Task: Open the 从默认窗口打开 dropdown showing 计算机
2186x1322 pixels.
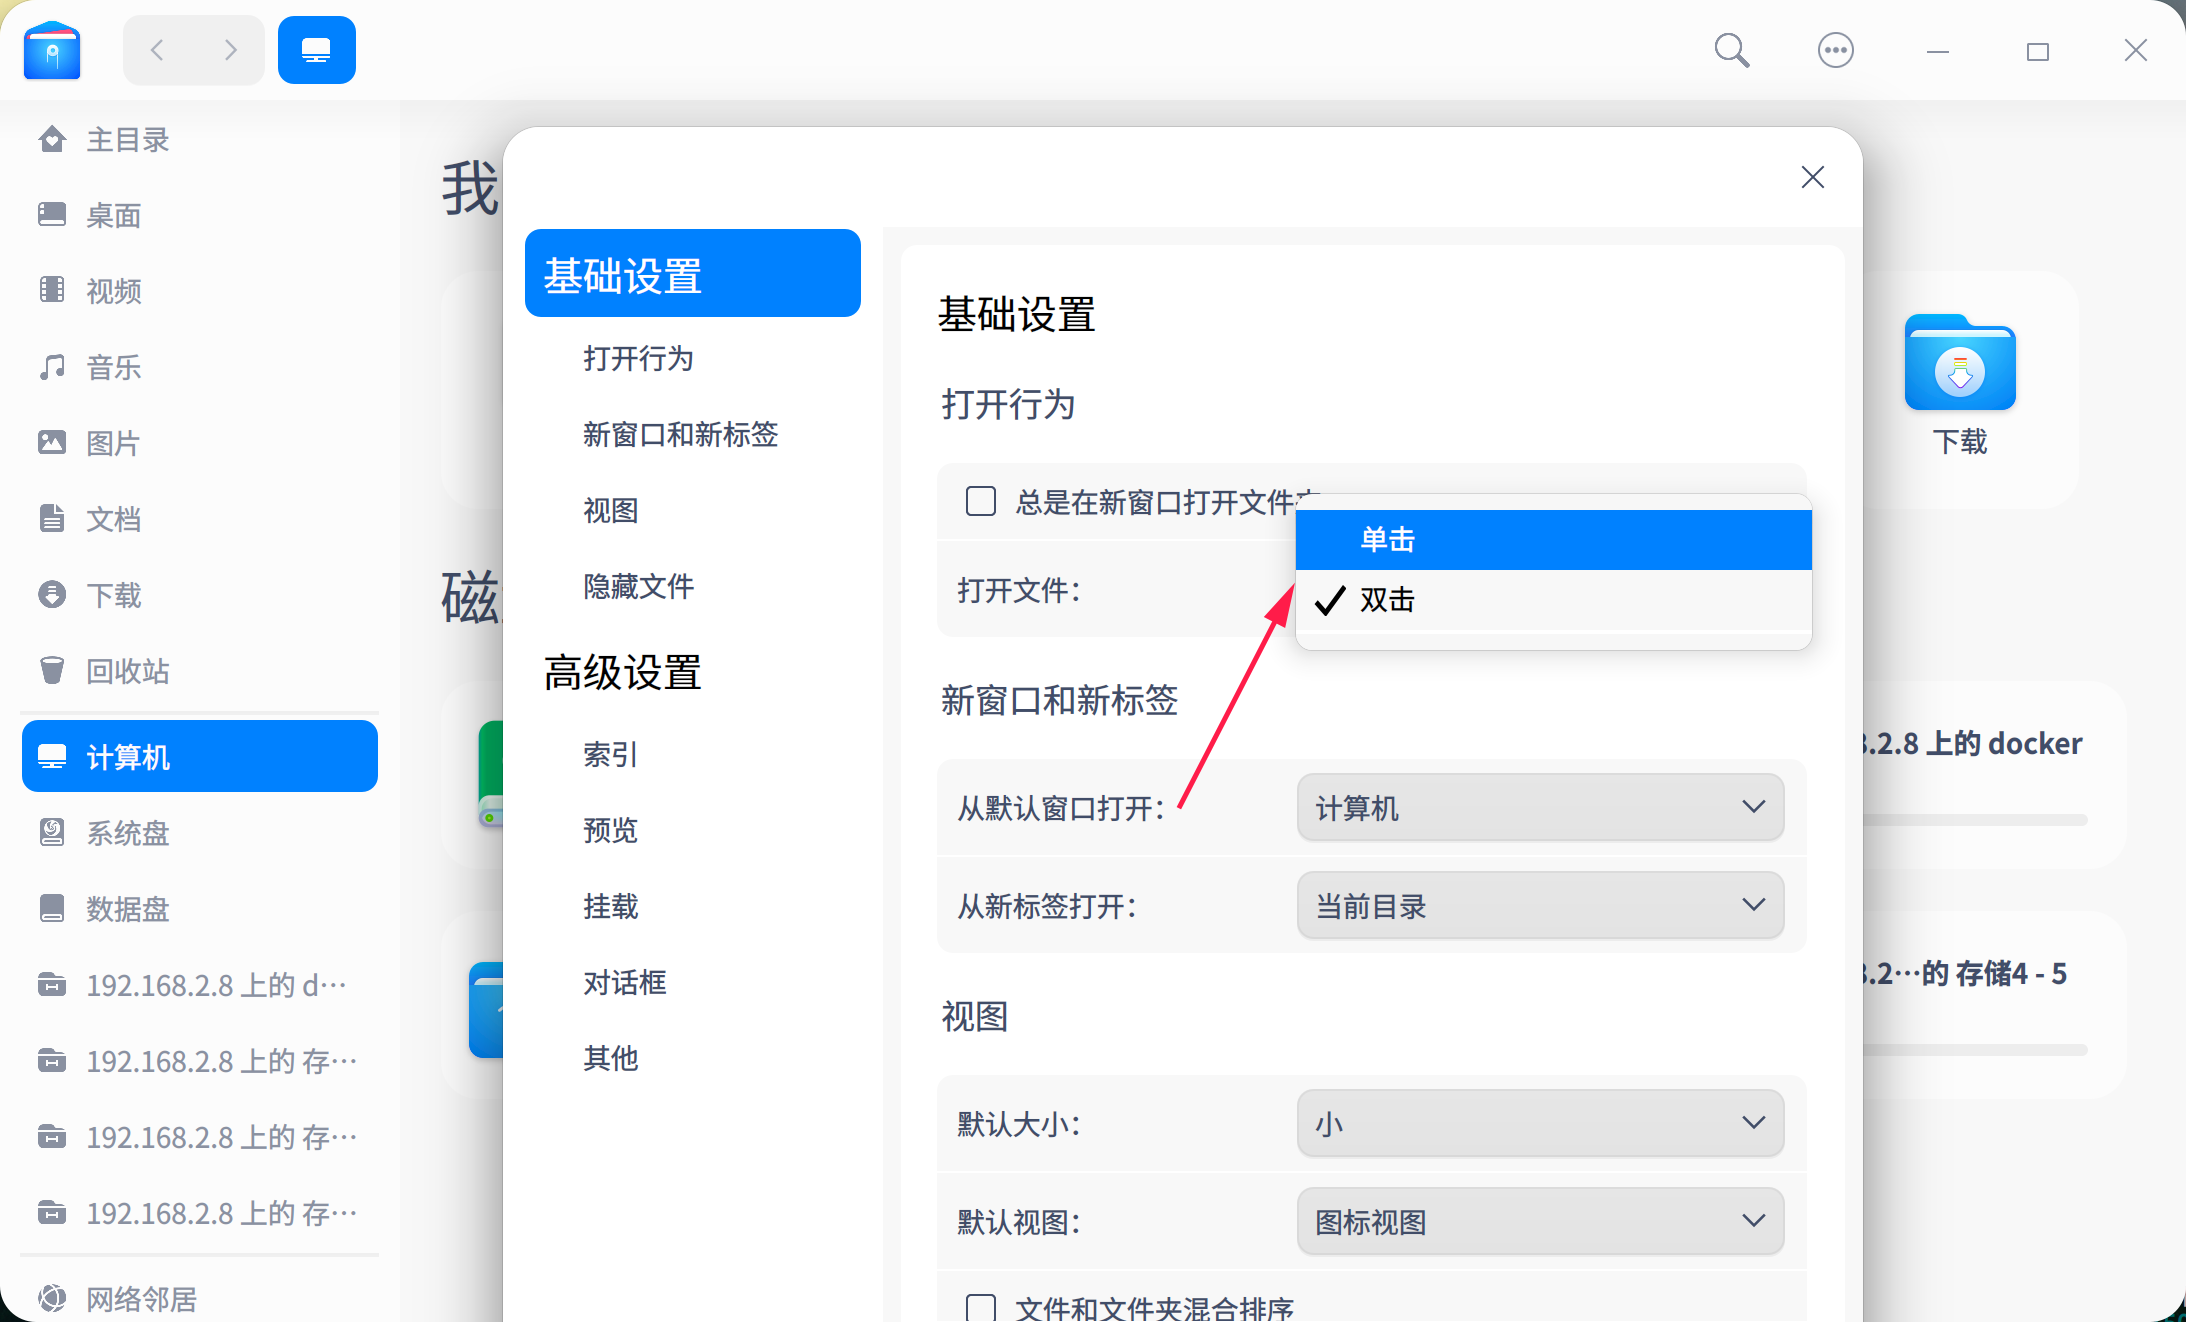Action: [x=1540, y=808]
